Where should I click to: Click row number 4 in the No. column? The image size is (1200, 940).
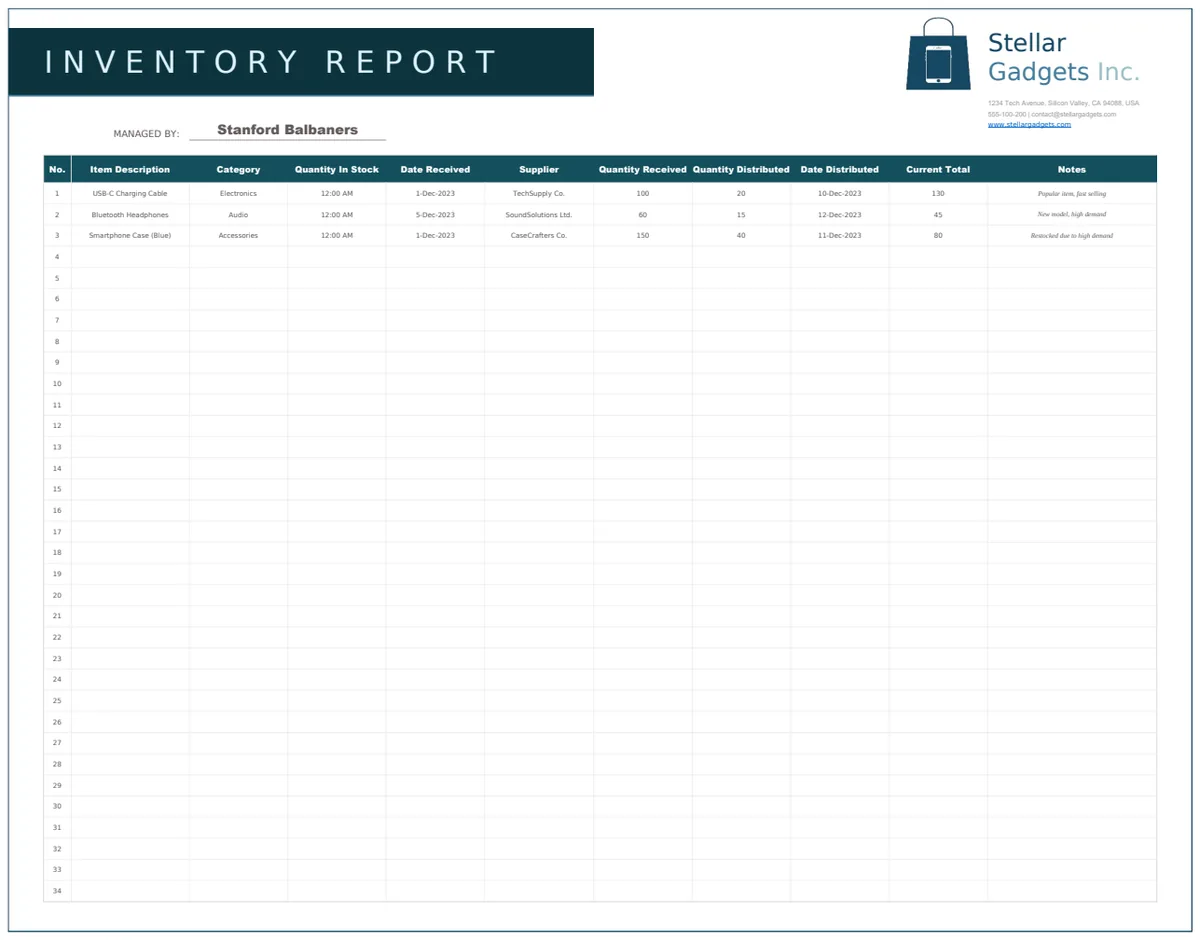coord(57,257)
